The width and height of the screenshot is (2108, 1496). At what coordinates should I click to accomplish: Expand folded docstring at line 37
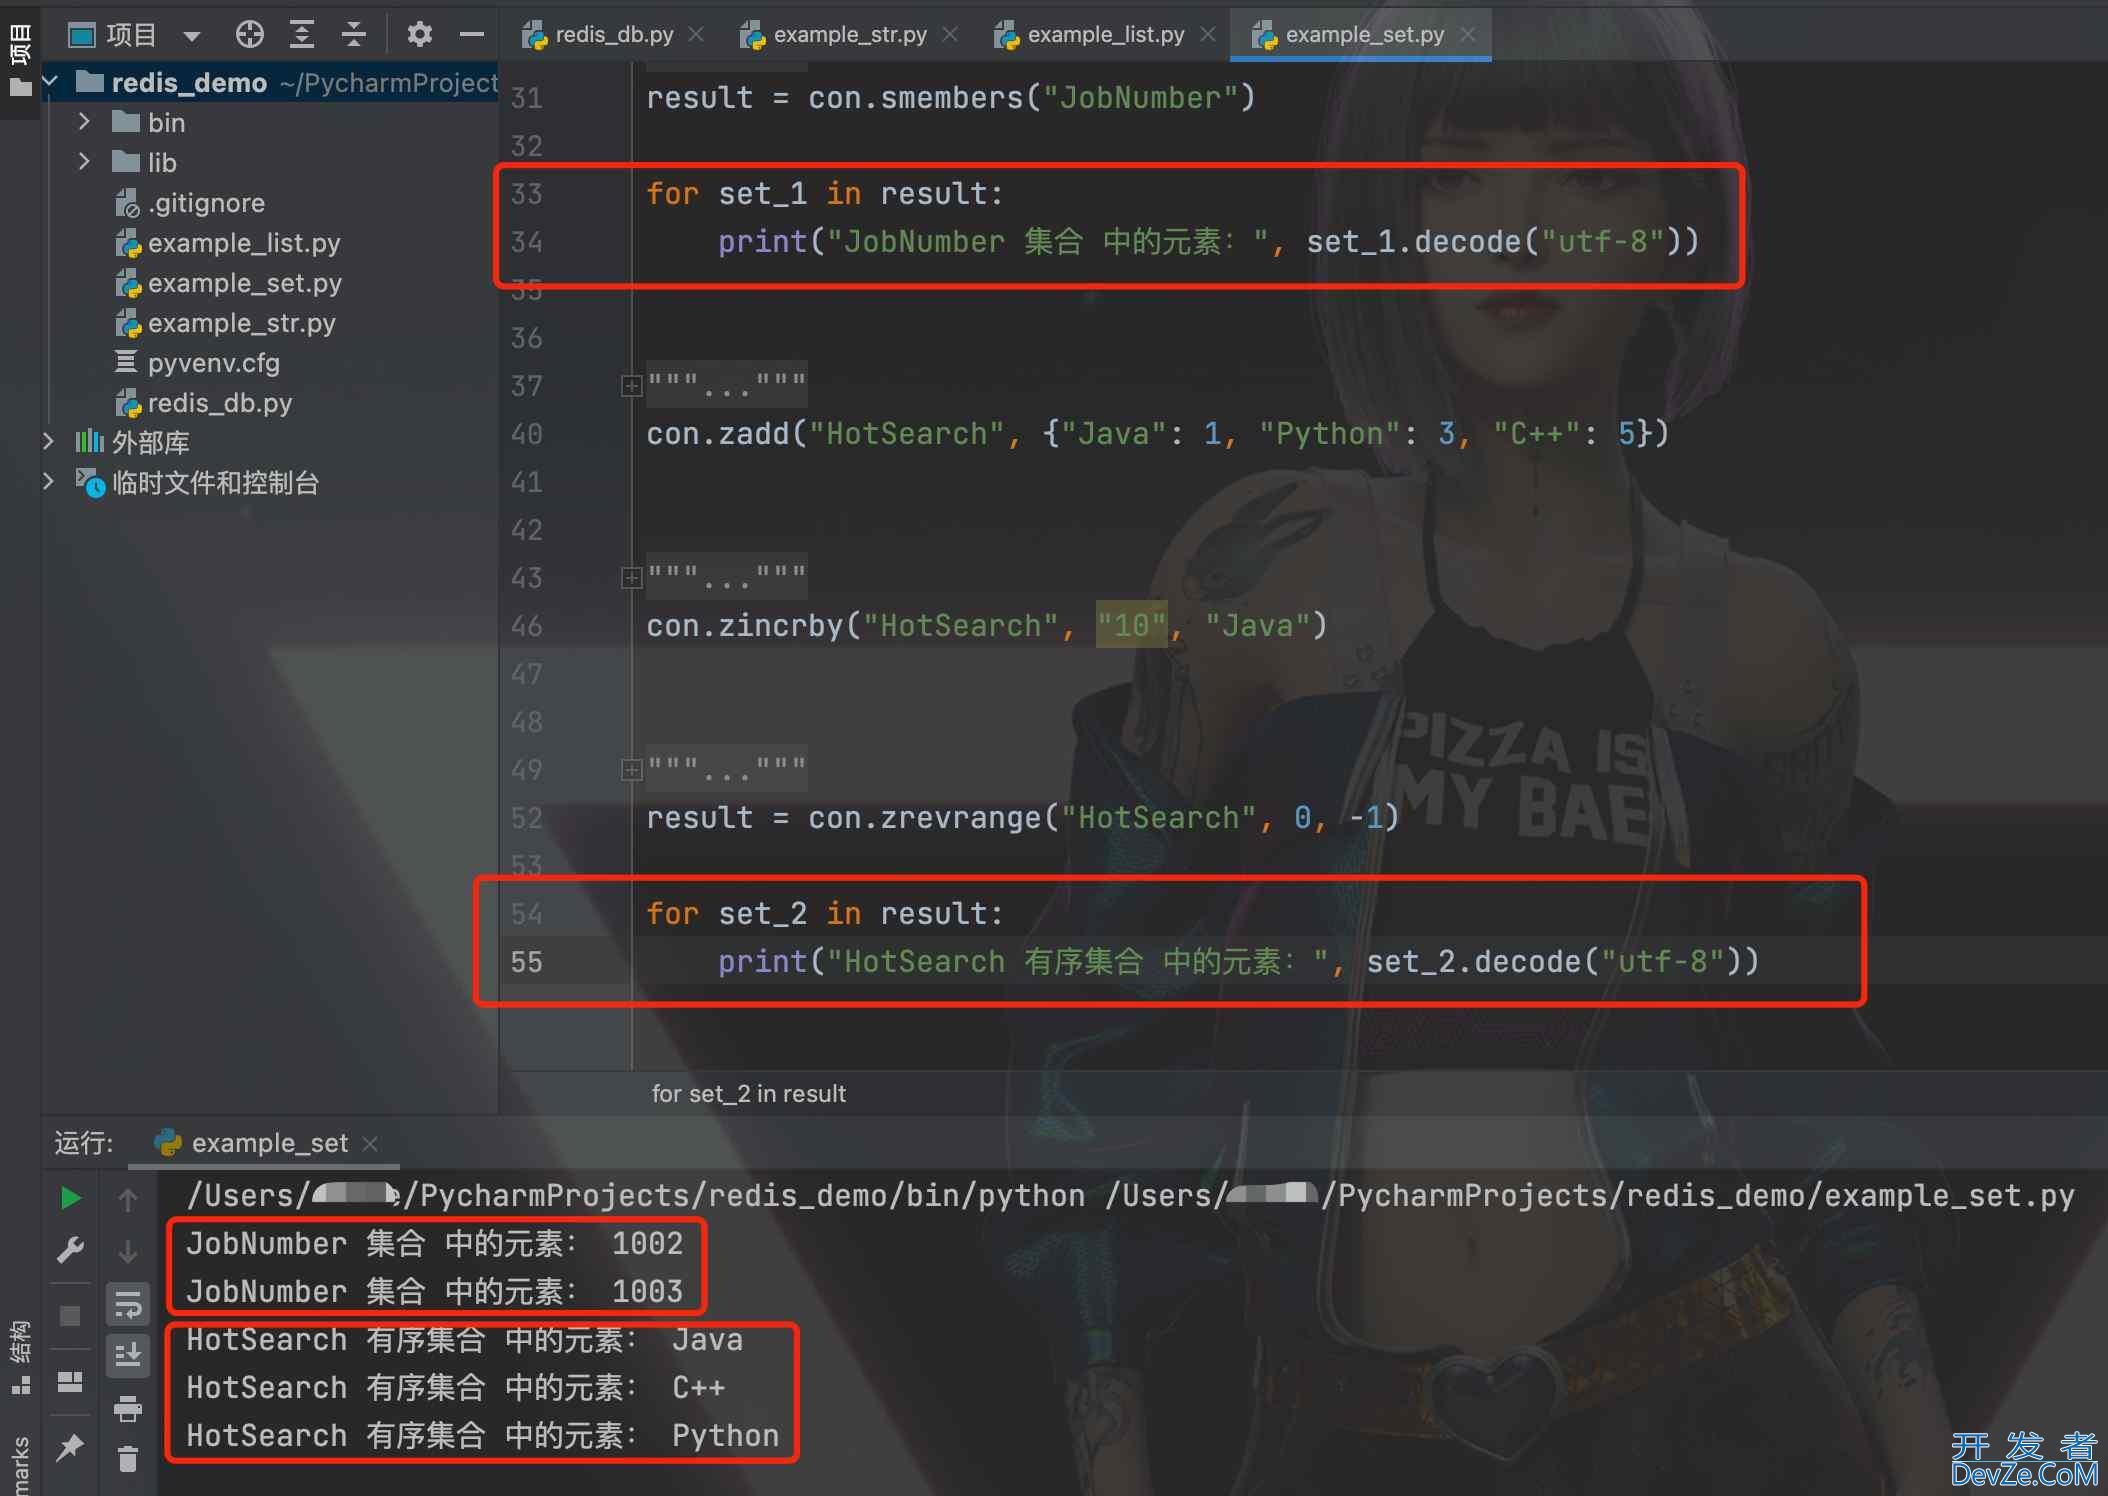pyautogui.click(x=631, y=386)
